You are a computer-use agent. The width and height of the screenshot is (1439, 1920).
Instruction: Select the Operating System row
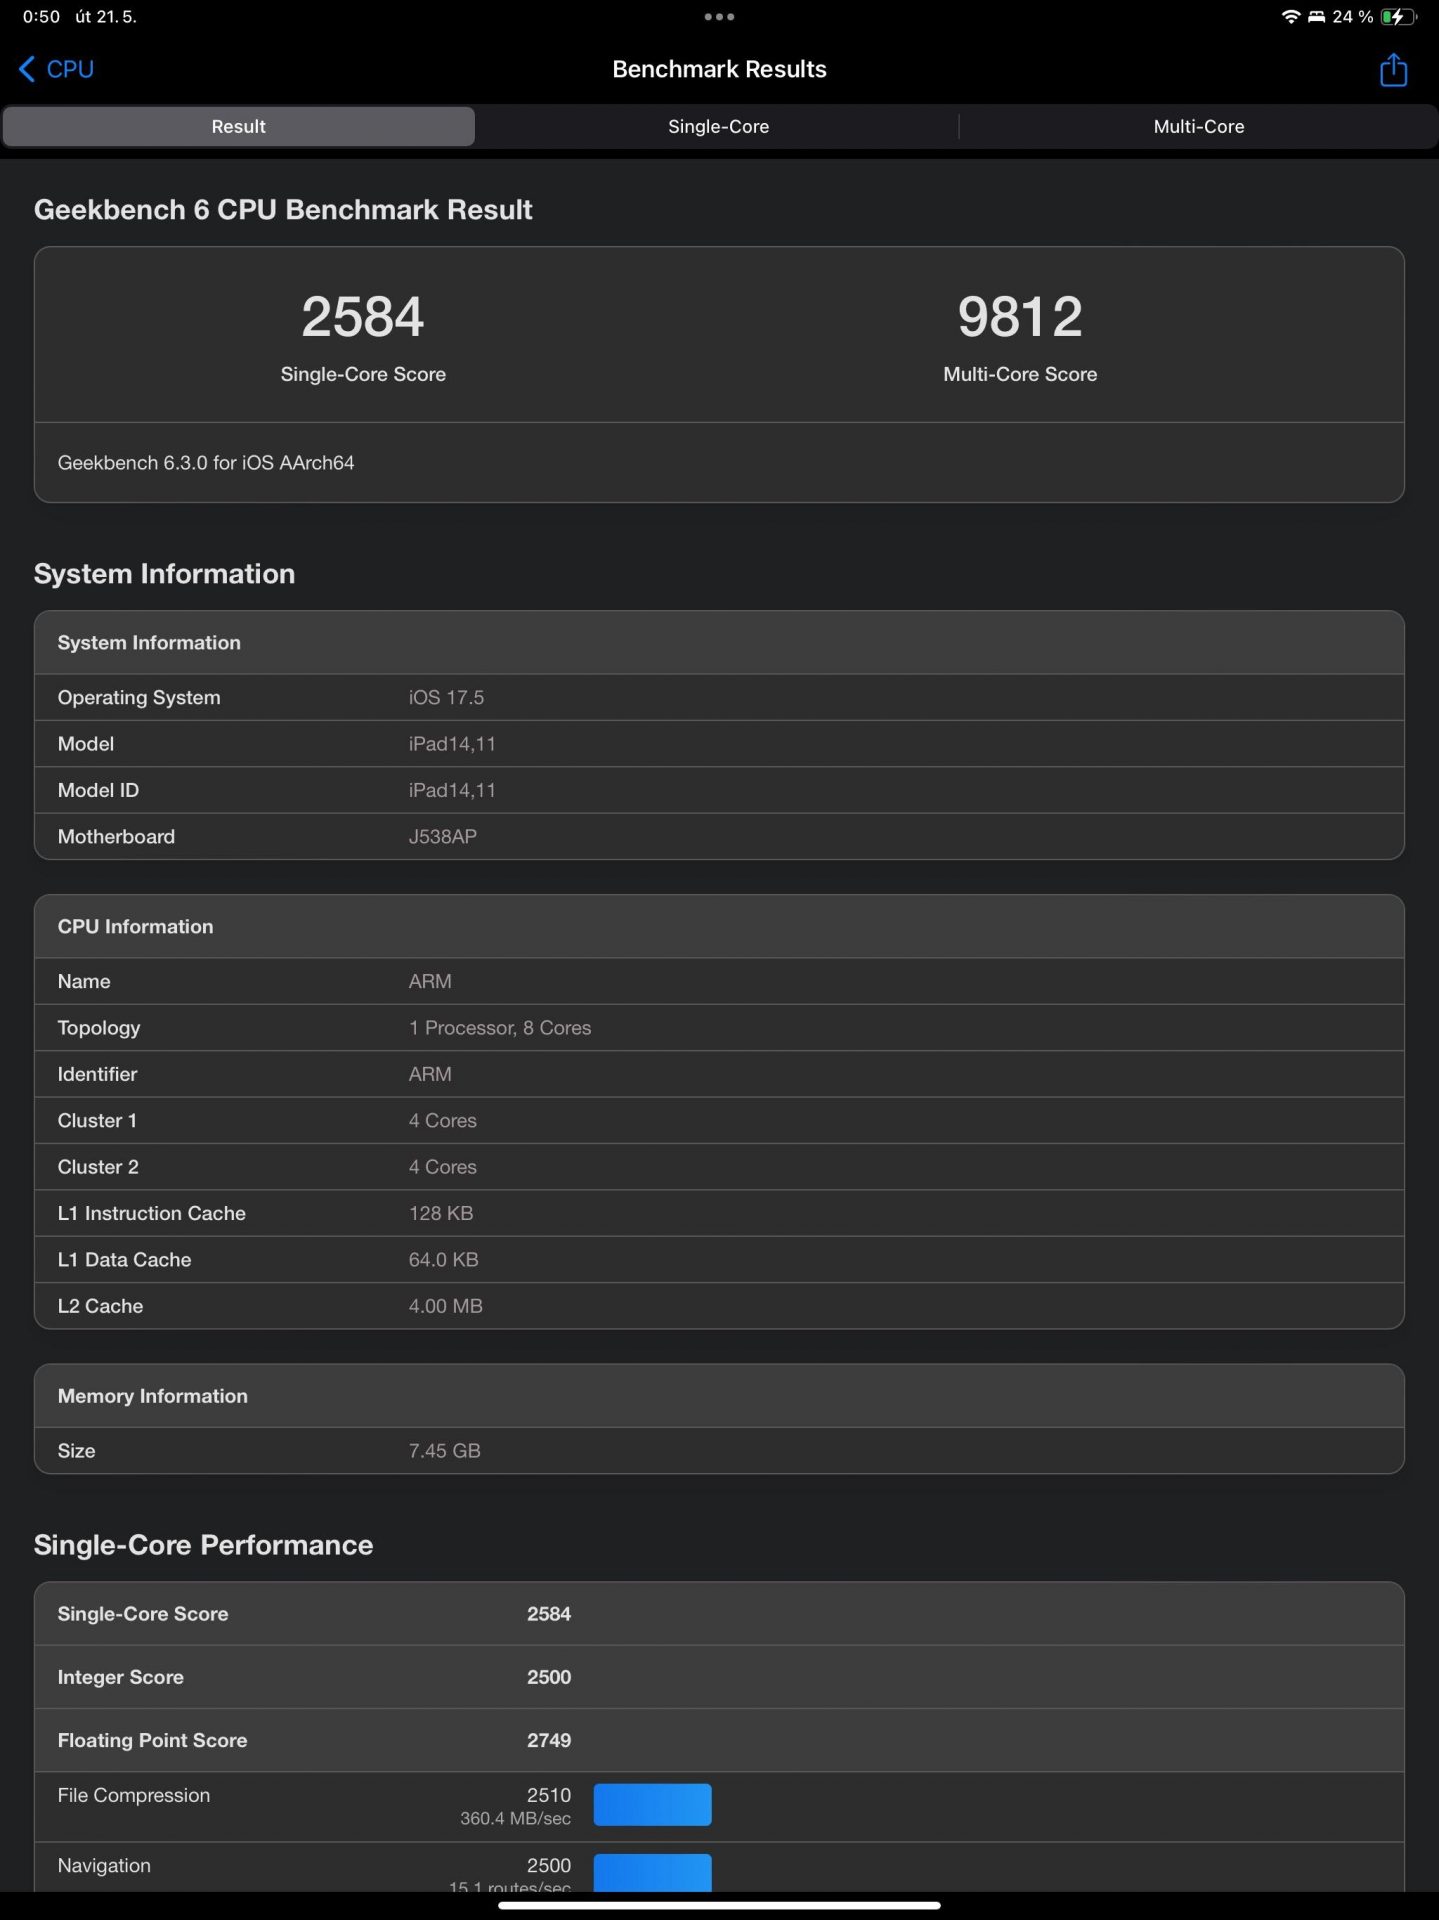pyautogui.click(x=719, y=698)
